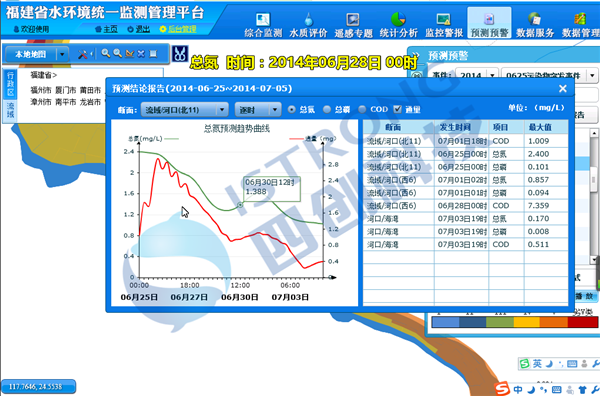Open the 水质评价 water drop icon
This screenshot has height=396, width=600.
click(308, 19)
